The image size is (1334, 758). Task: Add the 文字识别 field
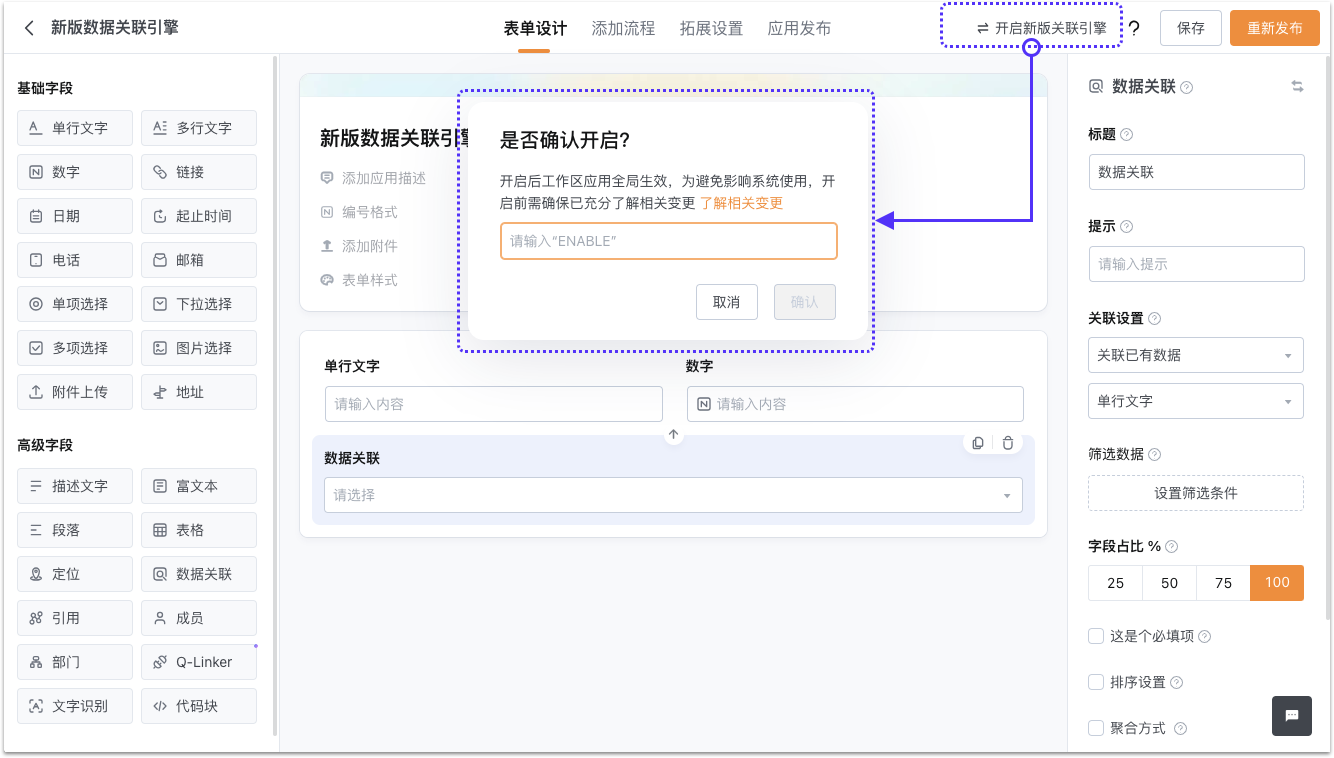[75, 706]
